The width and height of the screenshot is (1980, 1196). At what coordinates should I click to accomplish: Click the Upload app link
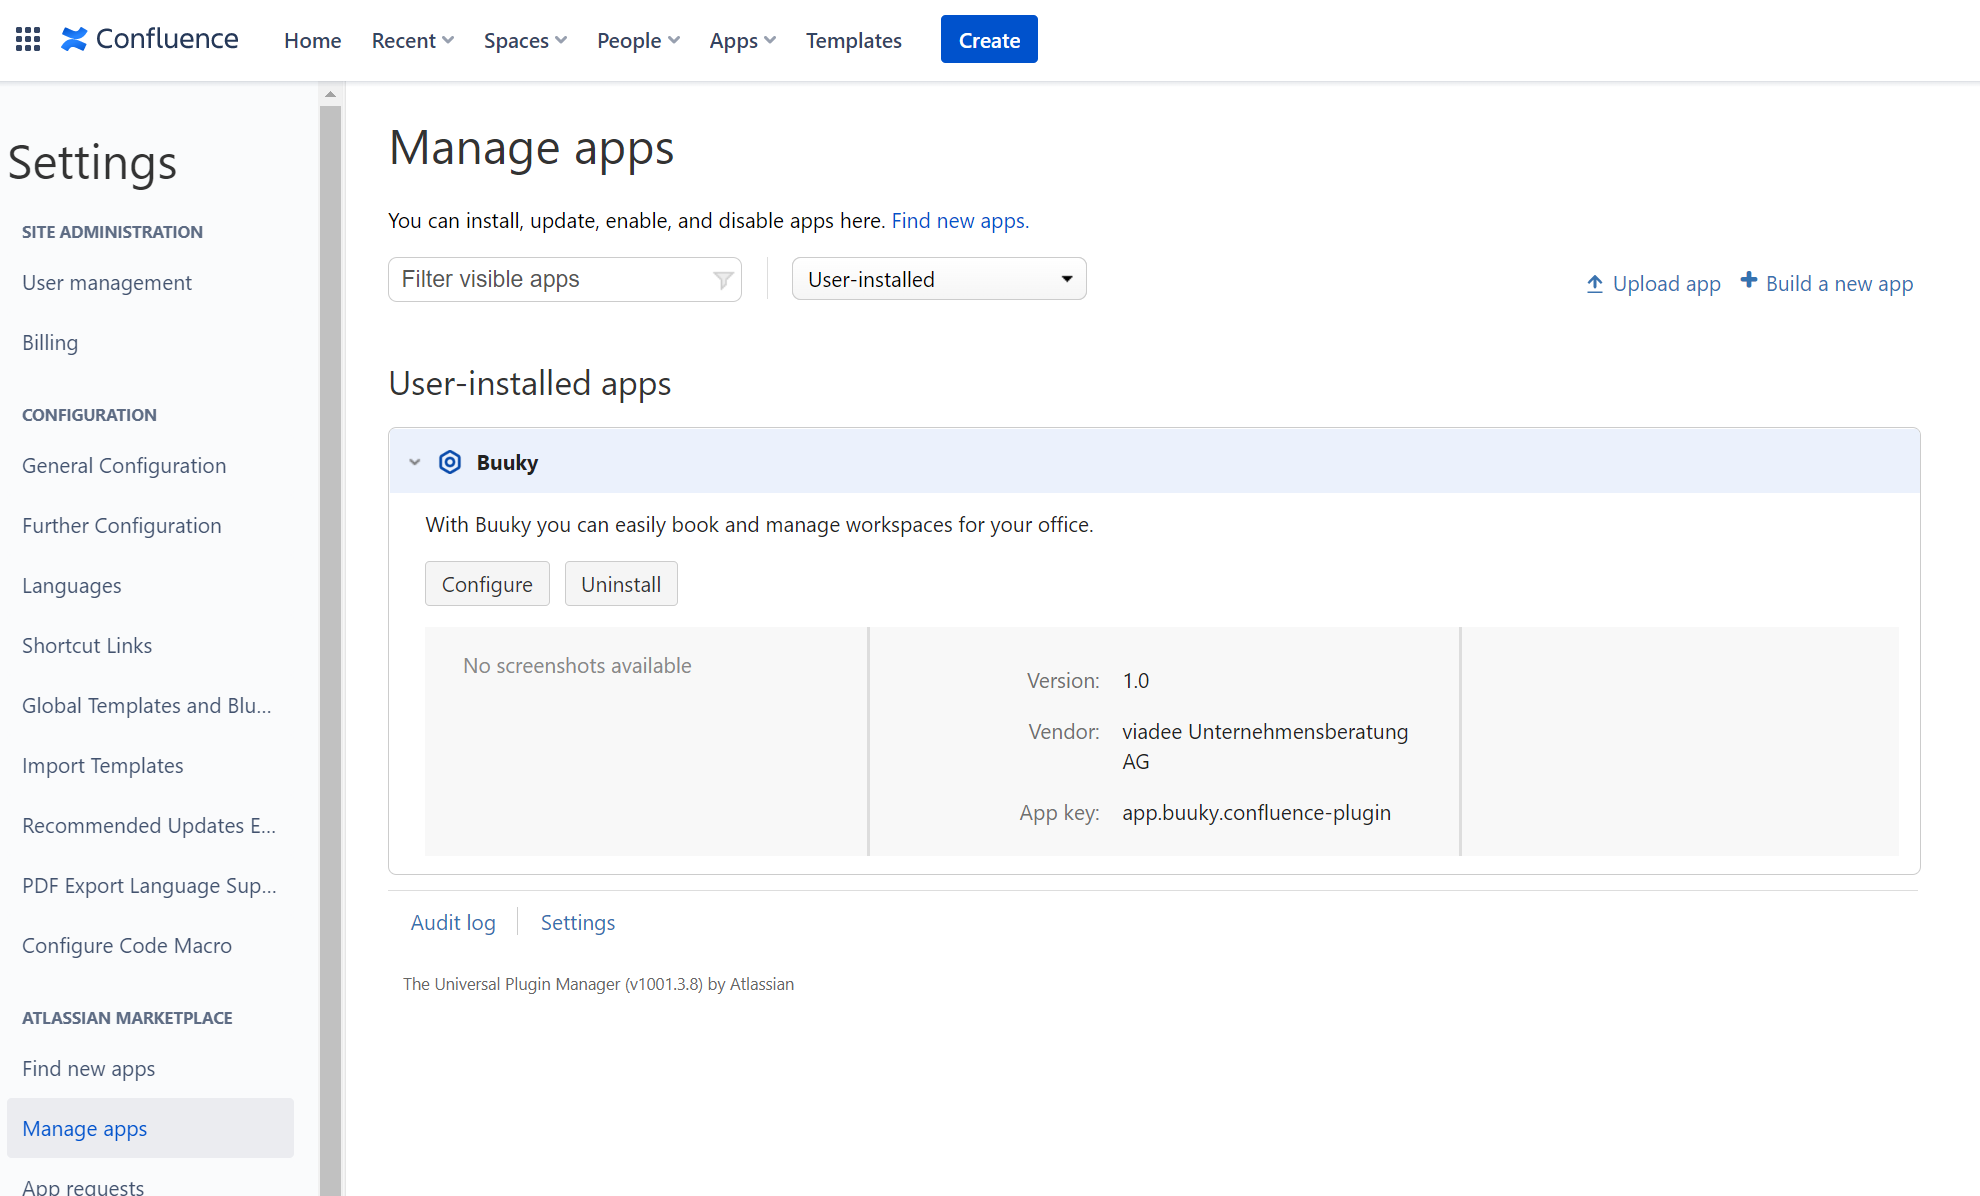click(x=1666, y=284)
